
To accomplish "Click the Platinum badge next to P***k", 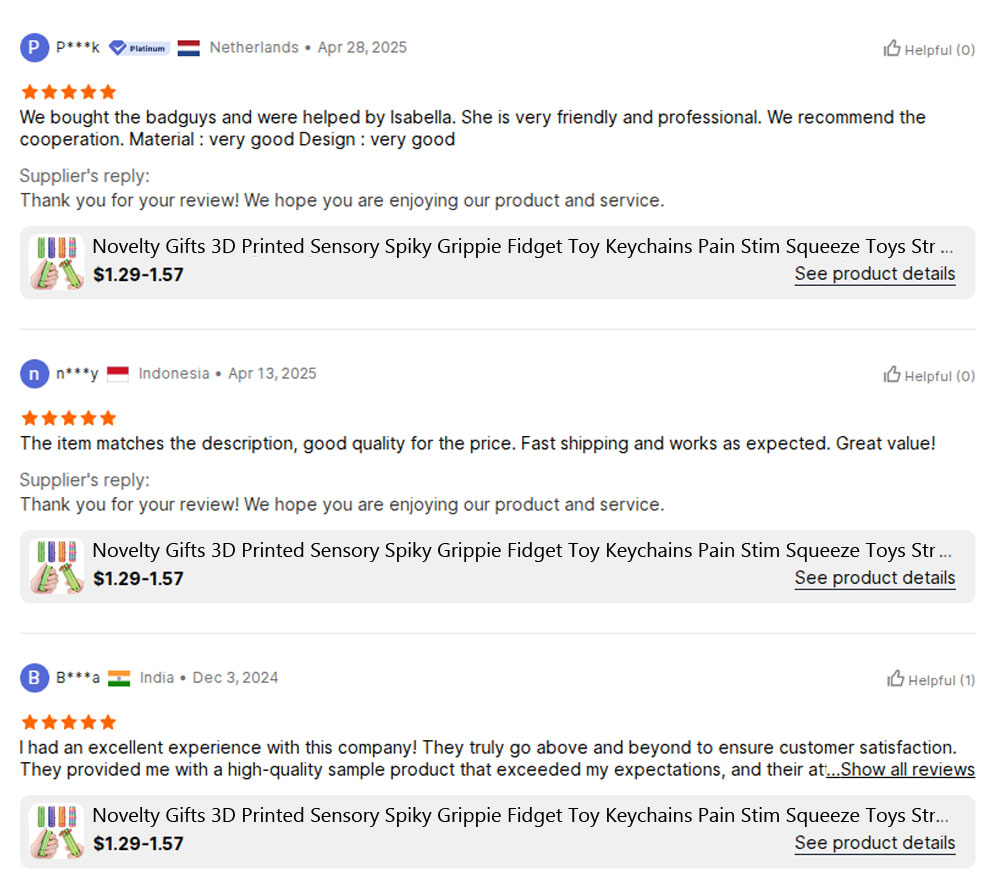I will point(139,48).
